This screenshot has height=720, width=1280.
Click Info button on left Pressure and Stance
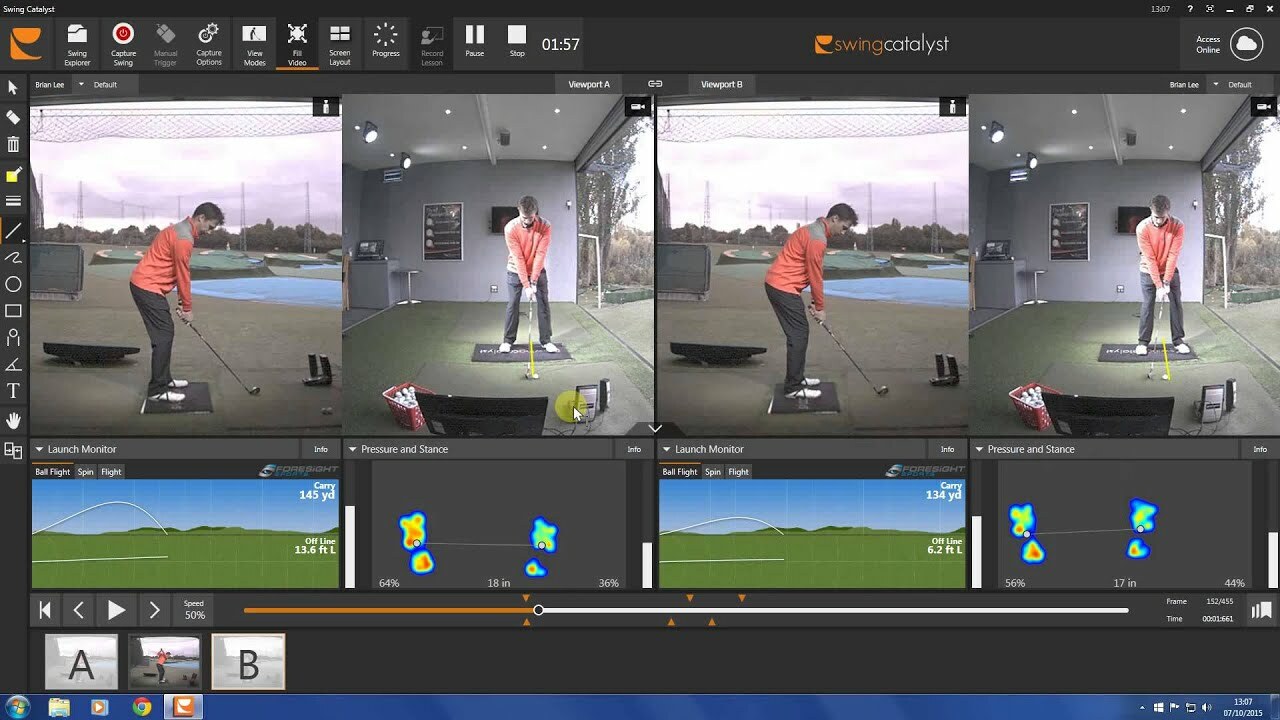pos(634,450)
